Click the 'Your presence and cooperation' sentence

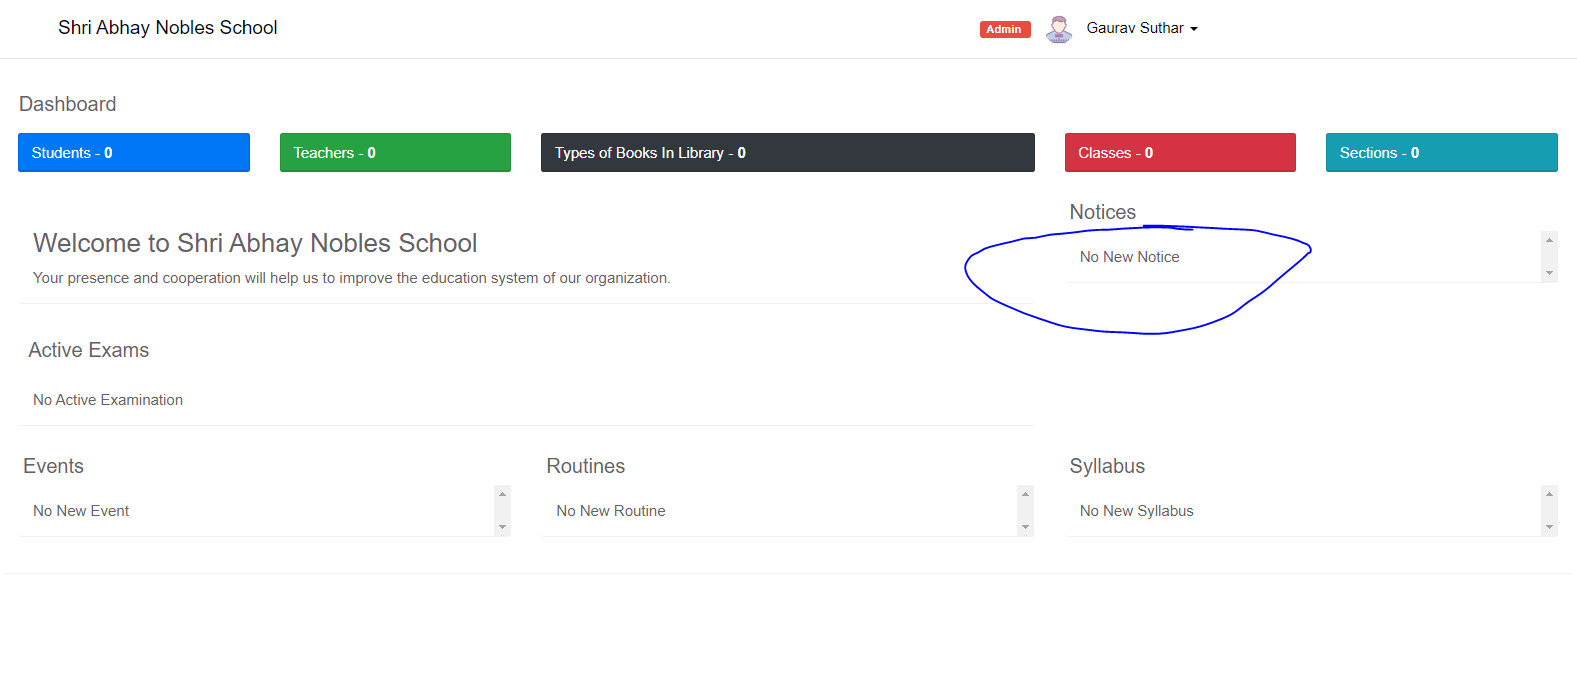click(352, 278)
